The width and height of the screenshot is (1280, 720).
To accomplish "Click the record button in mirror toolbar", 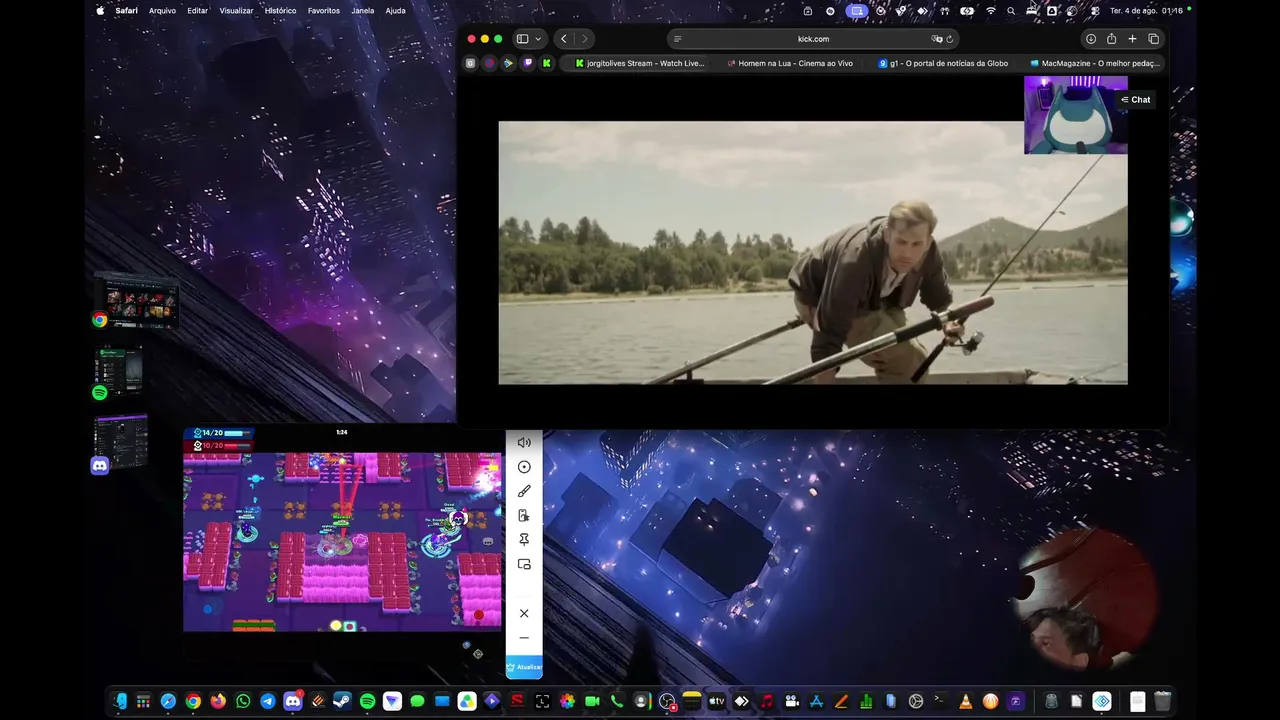I will point(524,467).
